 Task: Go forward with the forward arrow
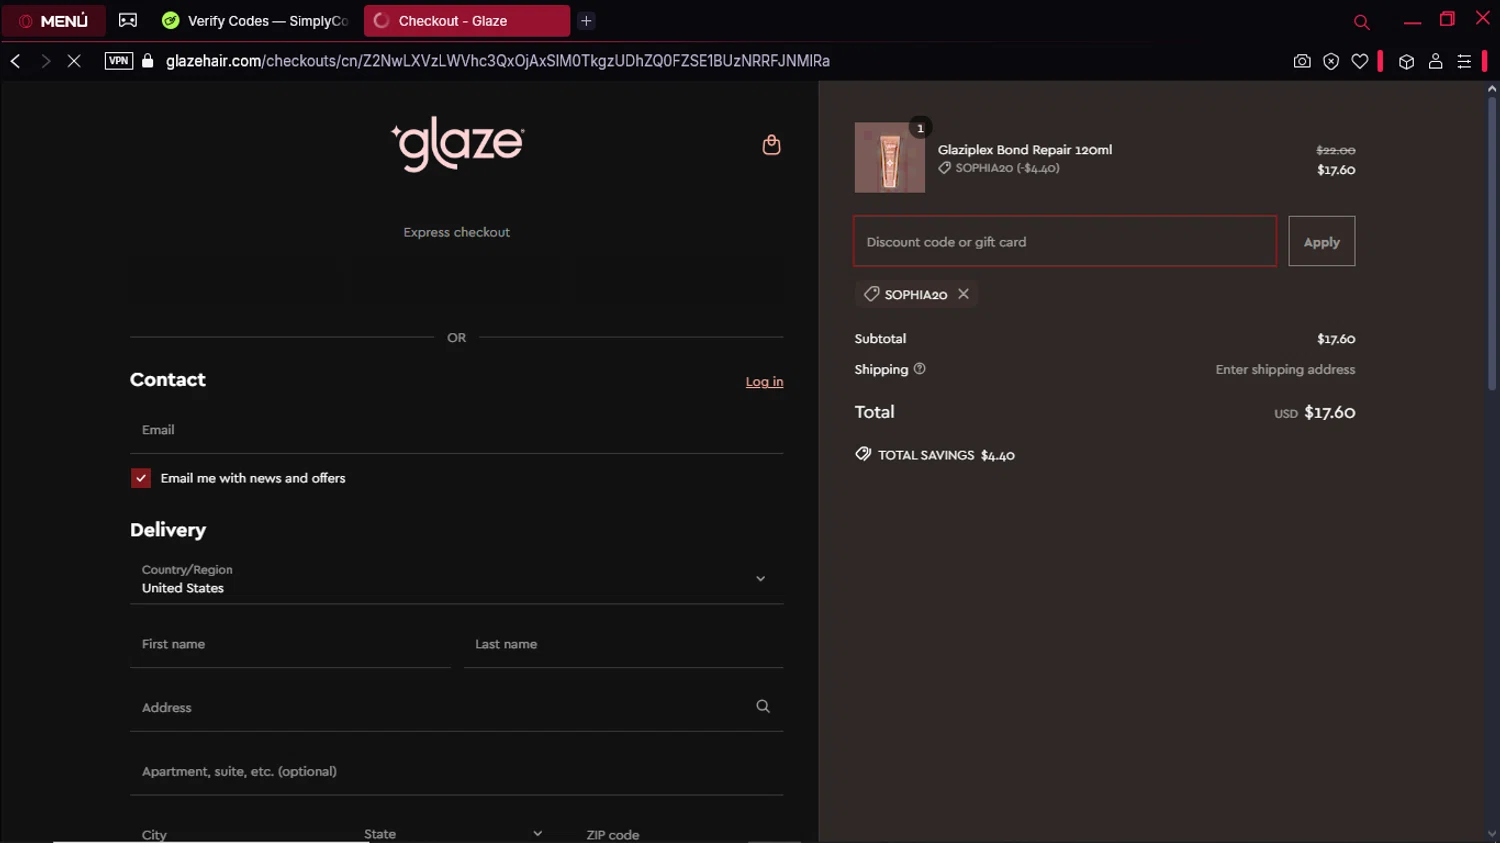(45, 61)
